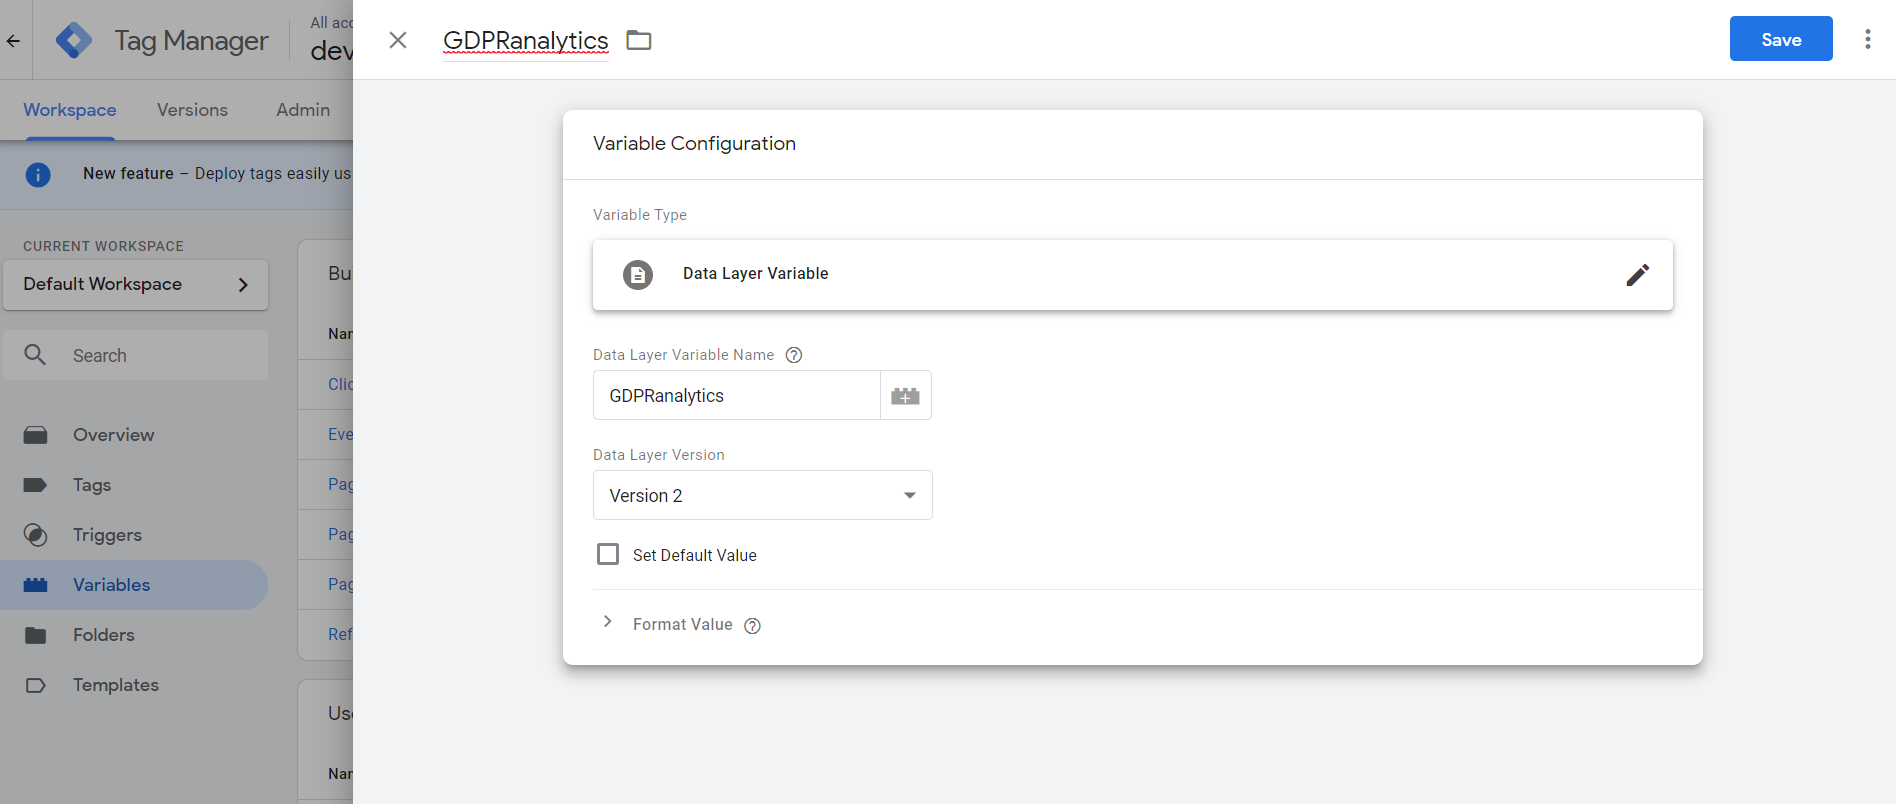This screenshot has height=804, width=1896.
Task: Switch to the Versions tab
Action: coord(192,110)
